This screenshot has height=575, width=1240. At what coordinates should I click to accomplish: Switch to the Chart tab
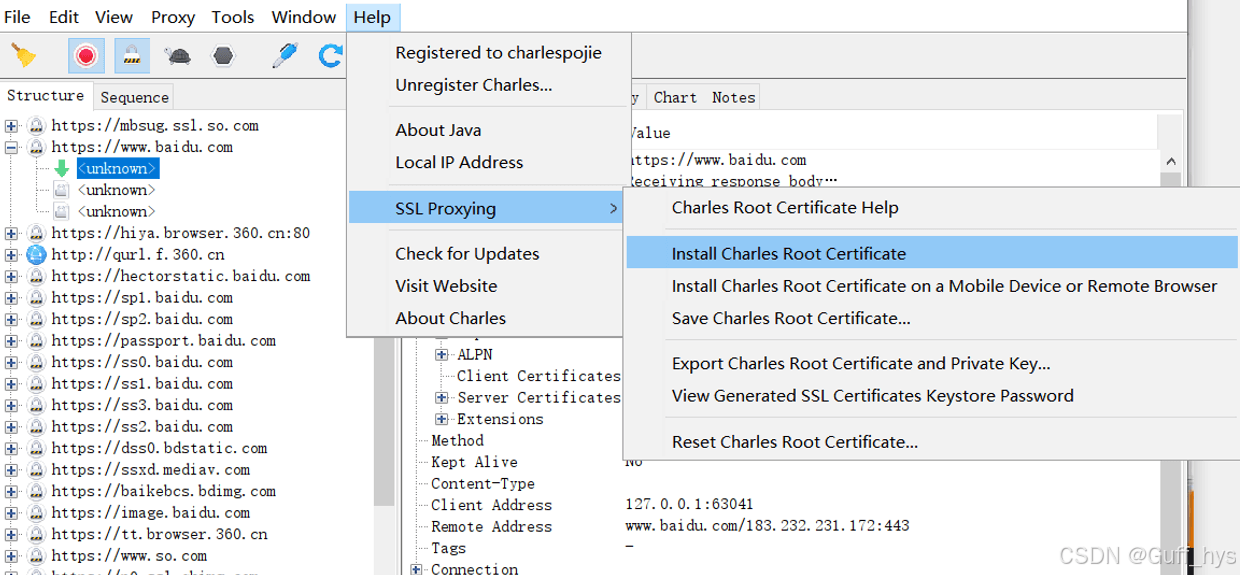[x=675, y=97]
